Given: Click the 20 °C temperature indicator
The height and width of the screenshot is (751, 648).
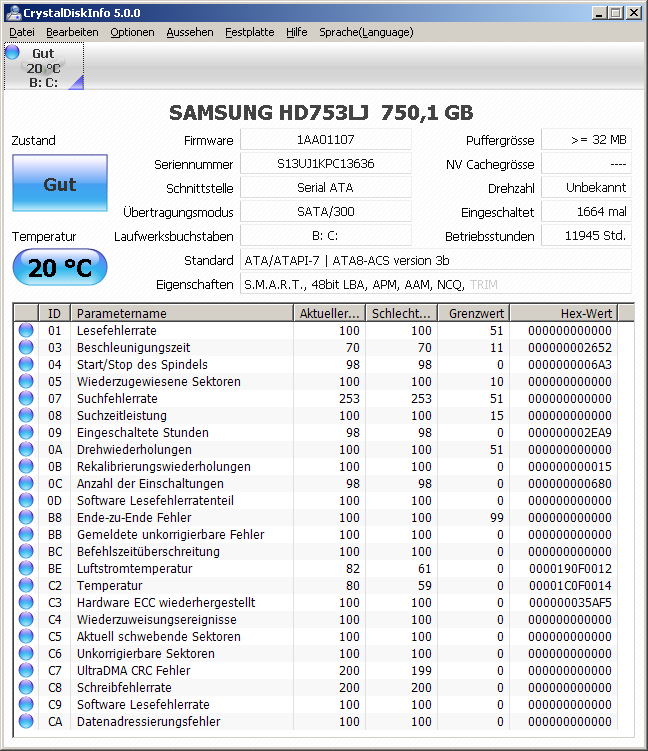Looking at the screenshot, I should 60,267.
